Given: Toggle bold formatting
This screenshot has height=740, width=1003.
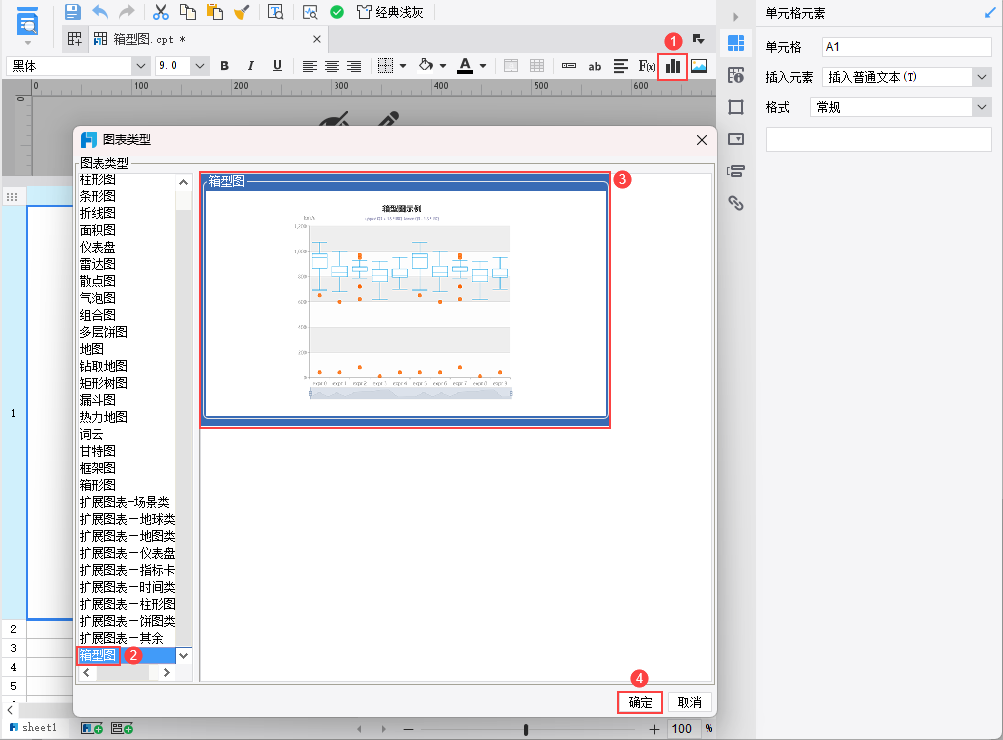Looking at the screenshot, I should coord(225,66).
